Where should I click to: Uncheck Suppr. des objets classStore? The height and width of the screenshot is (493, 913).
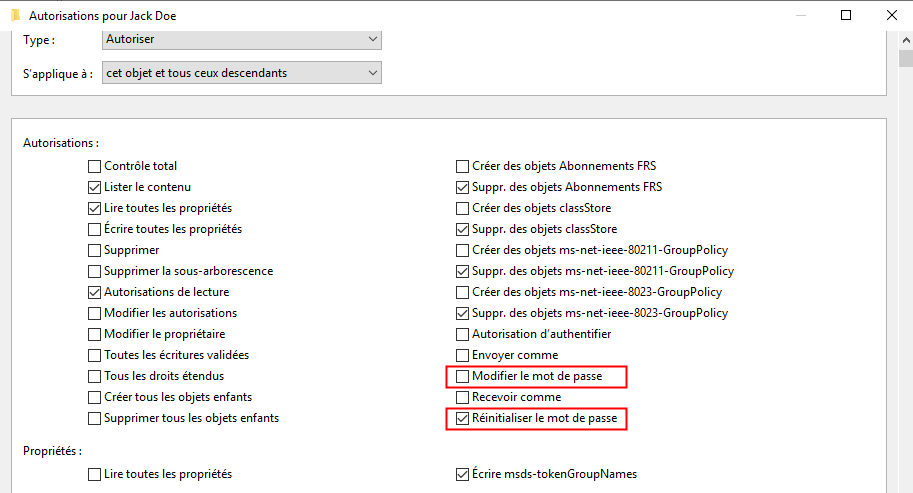click(x=462, y=229)
